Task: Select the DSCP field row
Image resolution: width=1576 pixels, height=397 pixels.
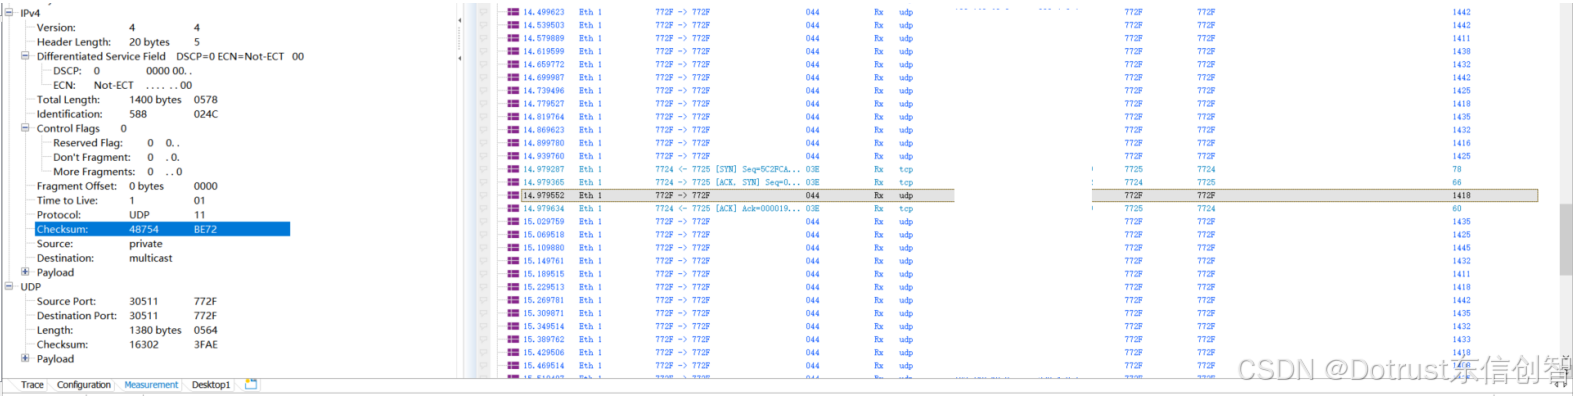Action: 122,71
